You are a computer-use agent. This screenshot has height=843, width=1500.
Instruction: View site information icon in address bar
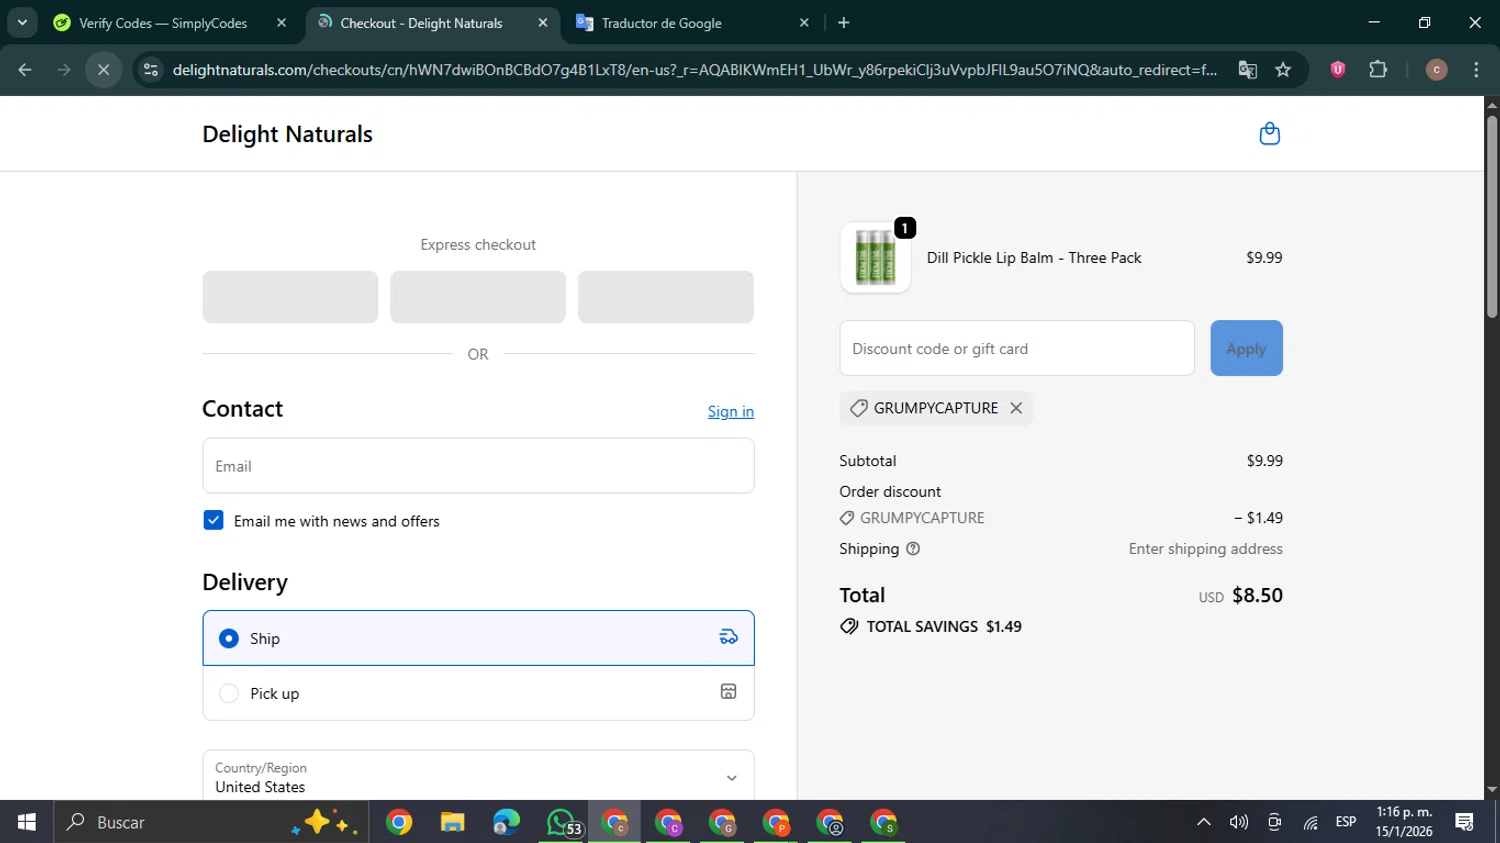pyautogui.click(x=151, y=70)
